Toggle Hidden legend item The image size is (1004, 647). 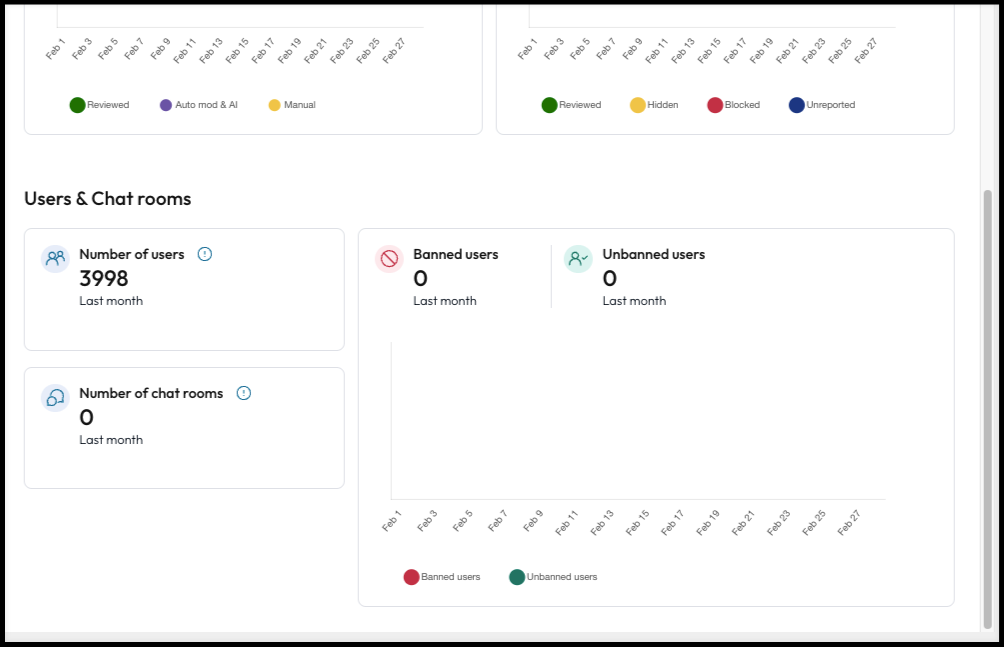click(654, 105)
